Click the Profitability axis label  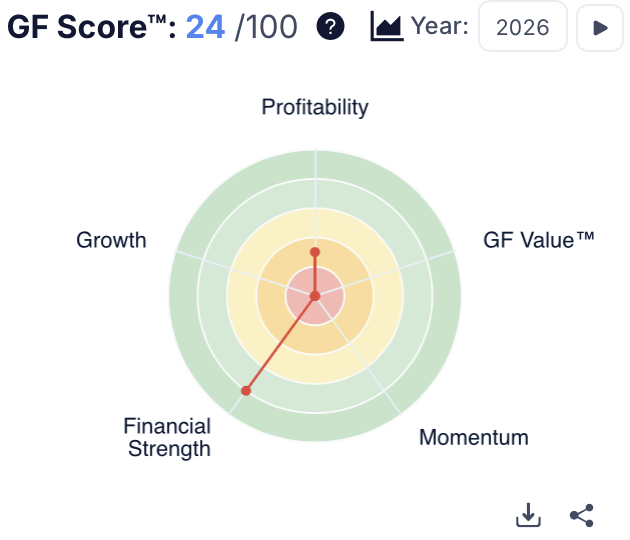click(315, 107)
